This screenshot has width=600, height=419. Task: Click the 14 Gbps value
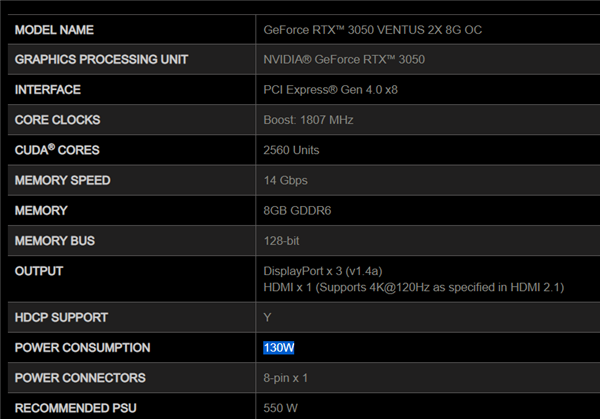coord(286,180)
